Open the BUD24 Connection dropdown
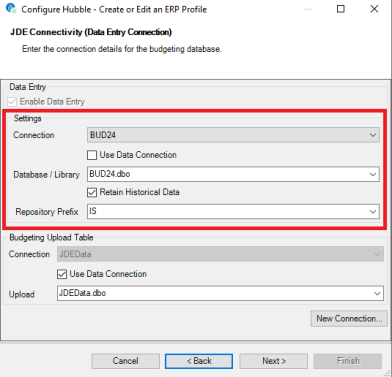The height and width of the screenshot is (377, 392). (x=233, y=135)
